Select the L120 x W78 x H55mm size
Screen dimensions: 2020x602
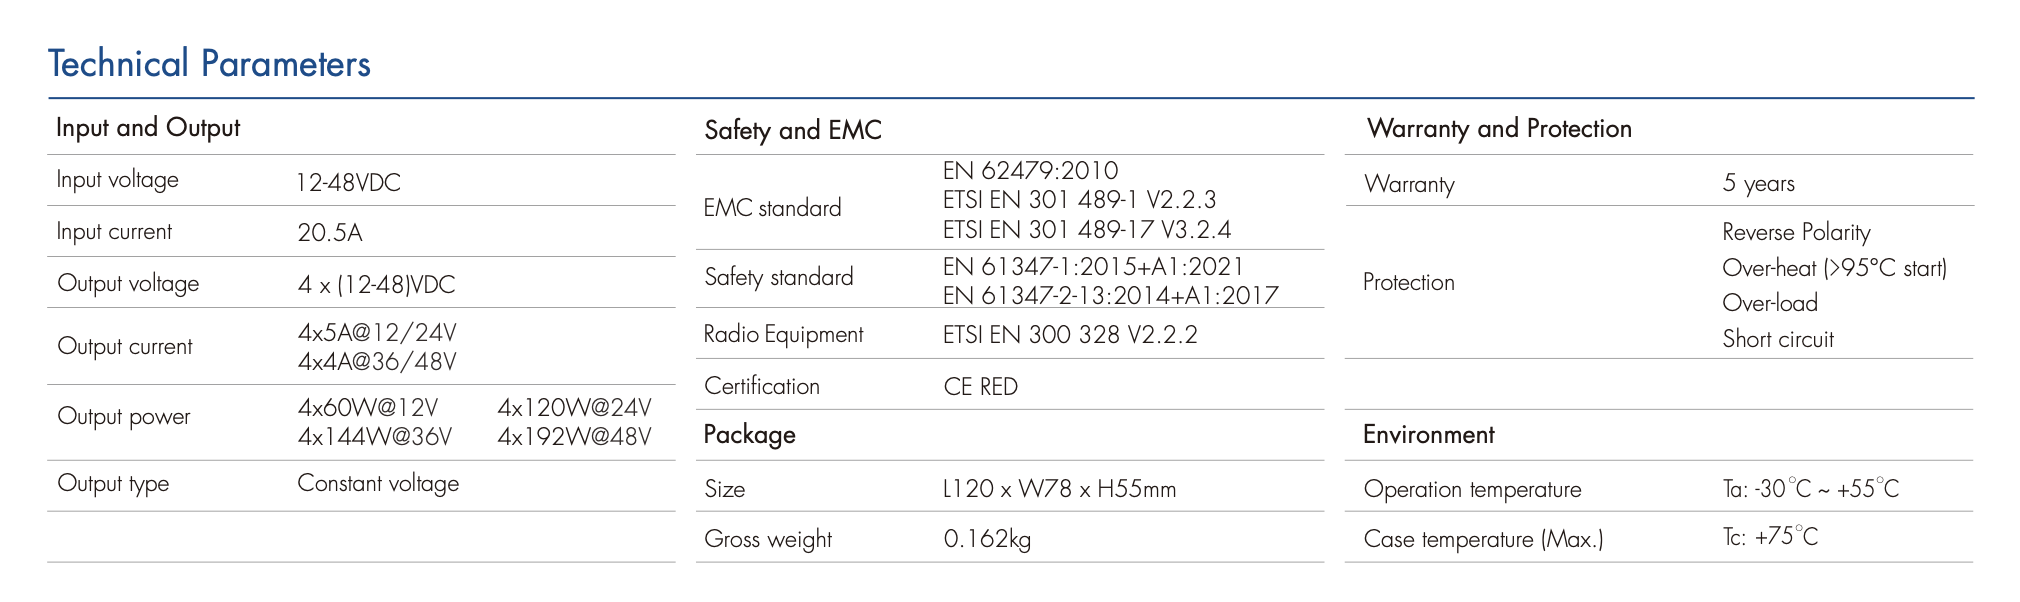(1060, 489)
